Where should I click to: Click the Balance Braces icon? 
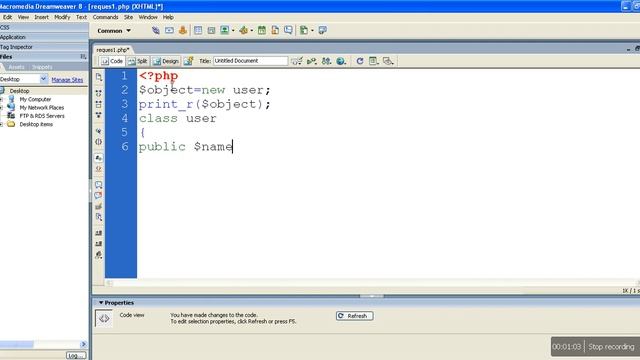[x=99, y=142]
